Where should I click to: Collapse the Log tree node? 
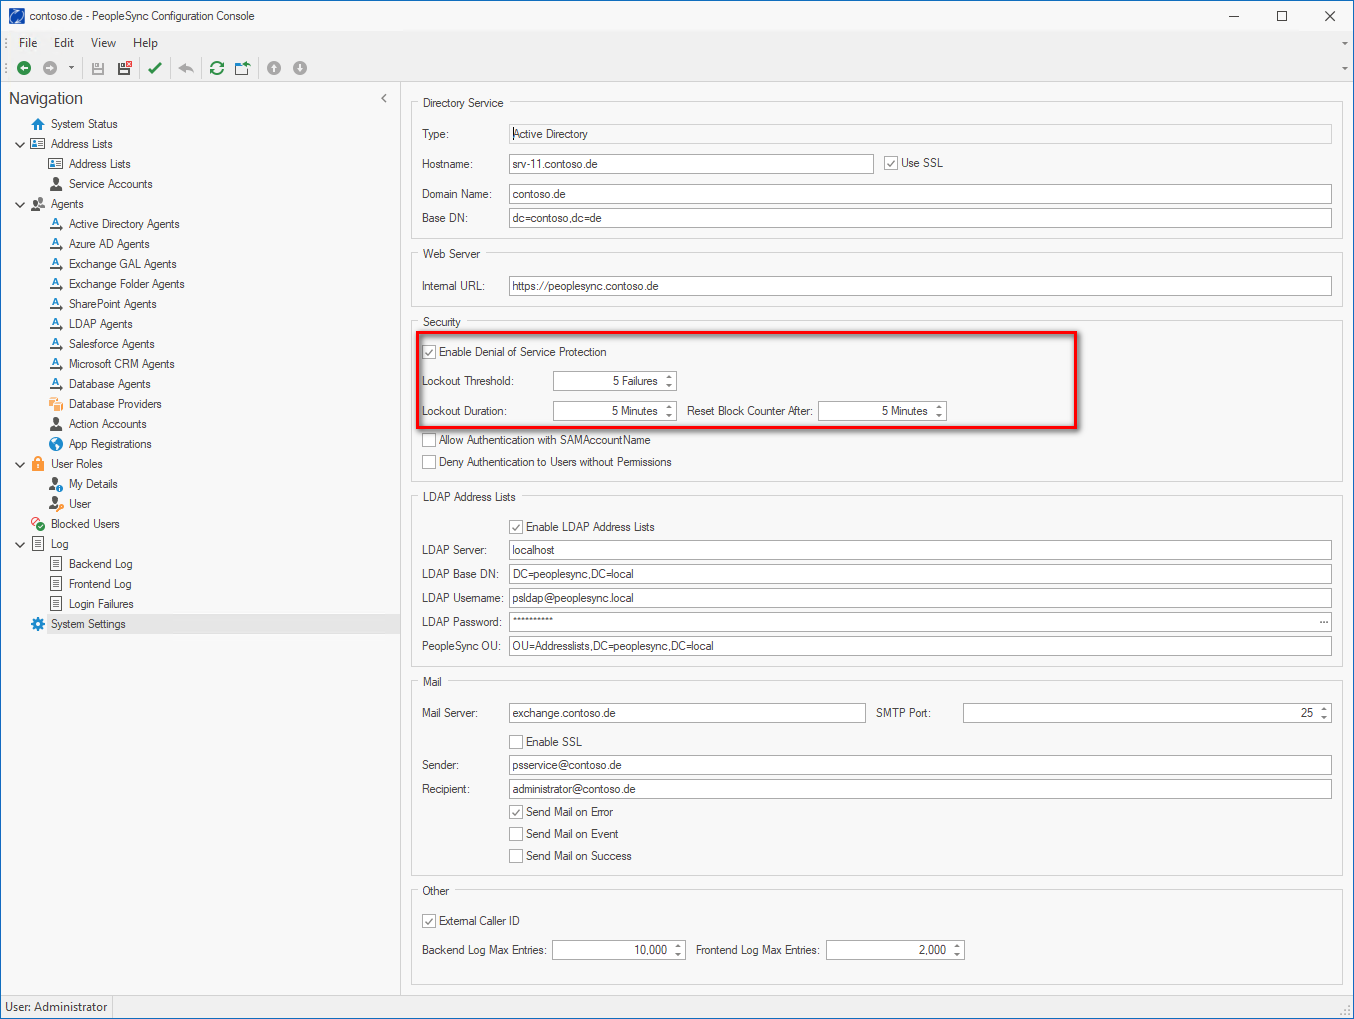20,544
